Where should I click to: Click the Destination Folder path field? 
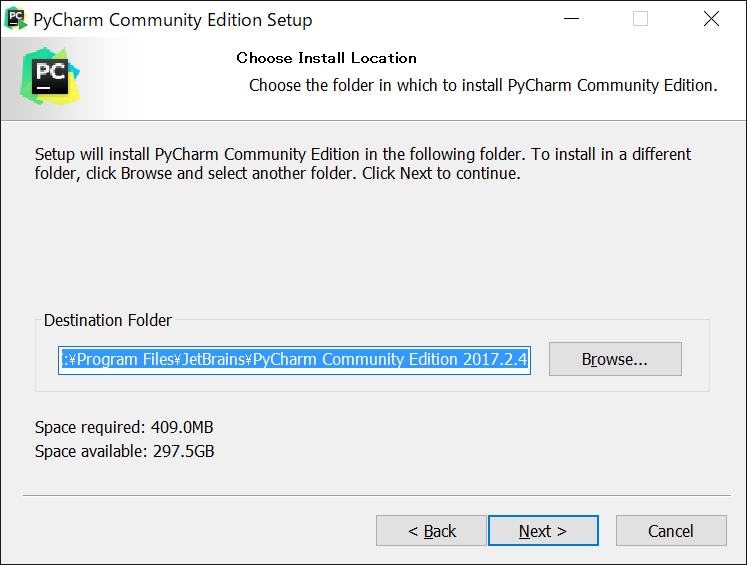pos(294,360)
